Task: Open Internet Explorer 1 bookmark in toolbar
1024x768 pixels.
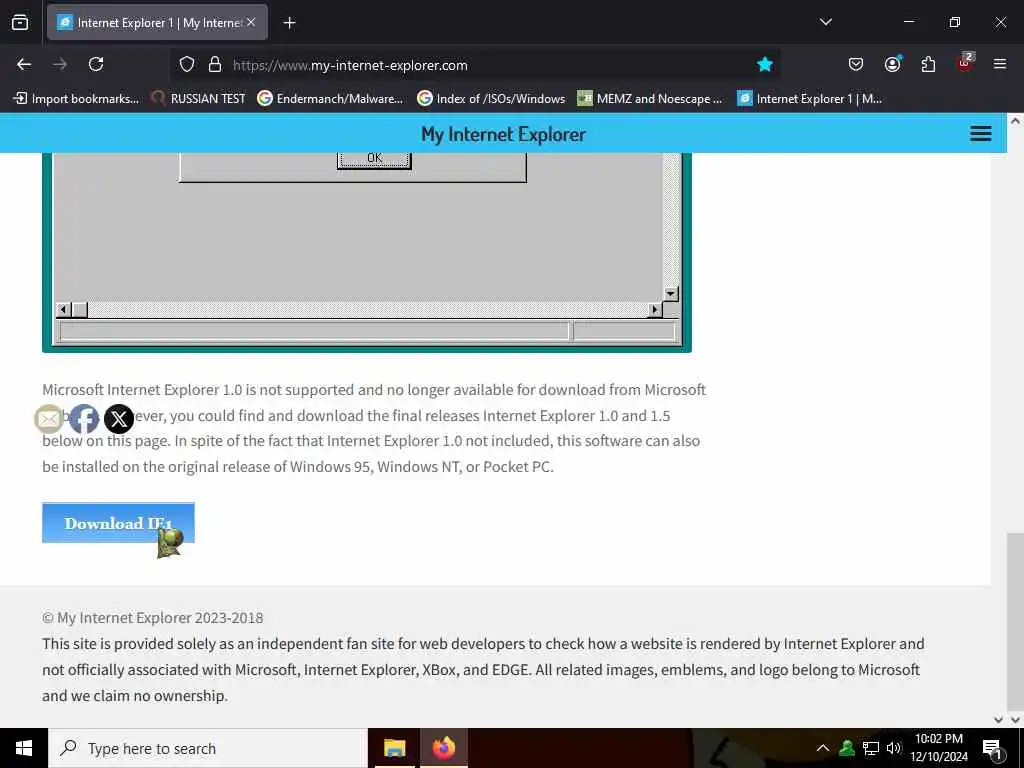Action: pyautogui.click(x=810, y=99)
